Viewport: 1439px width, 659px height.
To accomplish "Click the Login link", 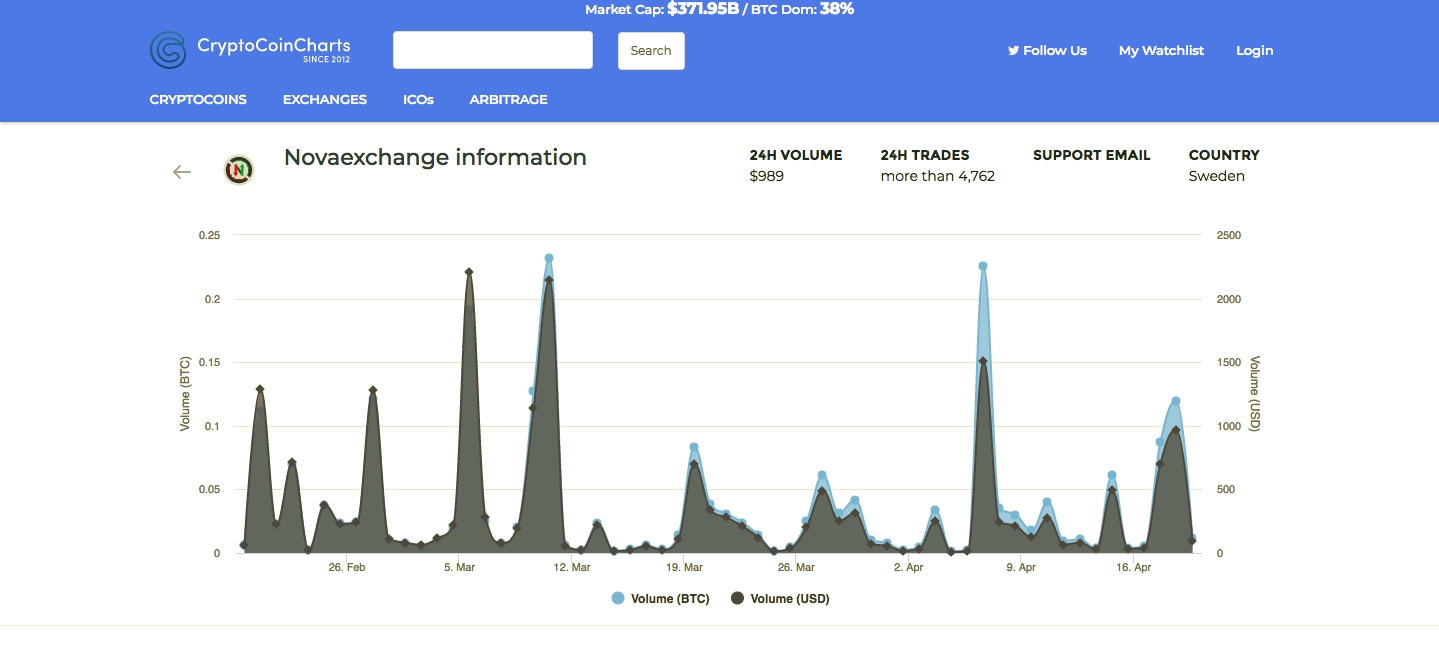I will [1254, 50].
